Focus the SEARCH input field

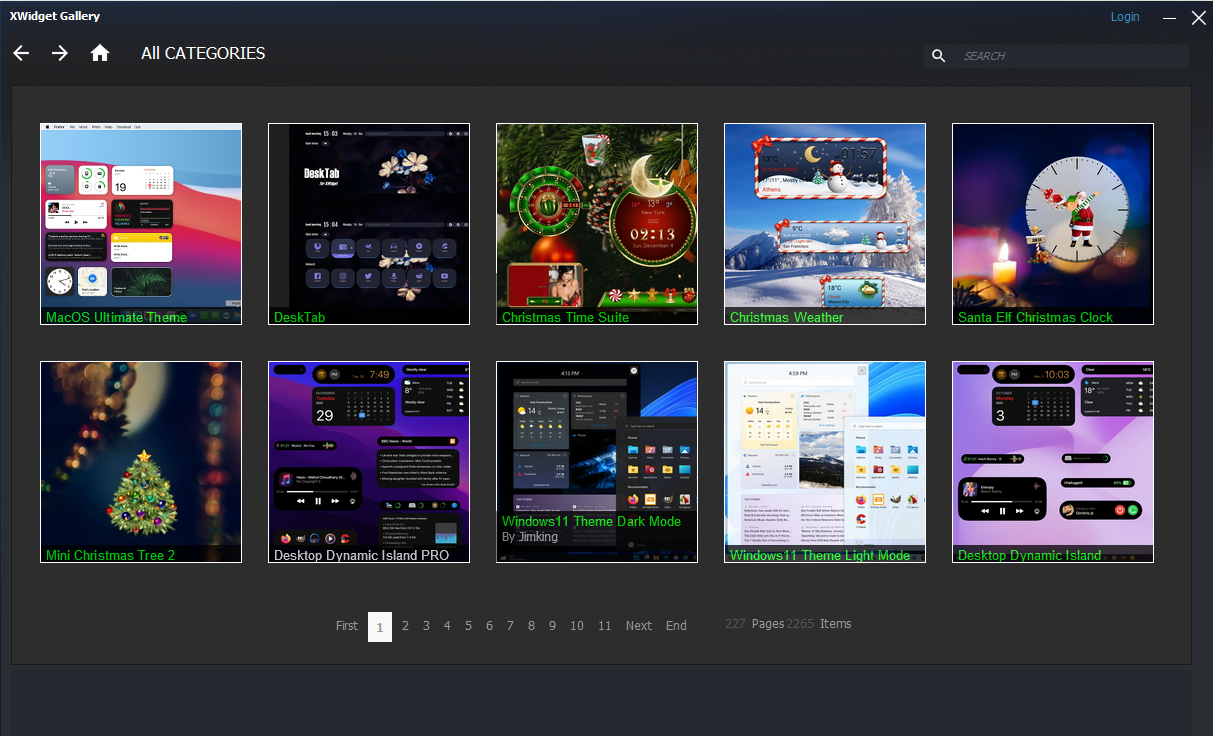(1072, 56)
